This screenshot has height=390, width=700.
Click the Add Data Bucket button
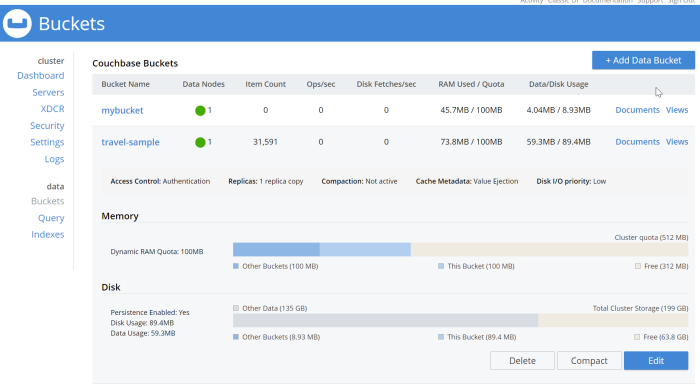(x=643, y=60)
